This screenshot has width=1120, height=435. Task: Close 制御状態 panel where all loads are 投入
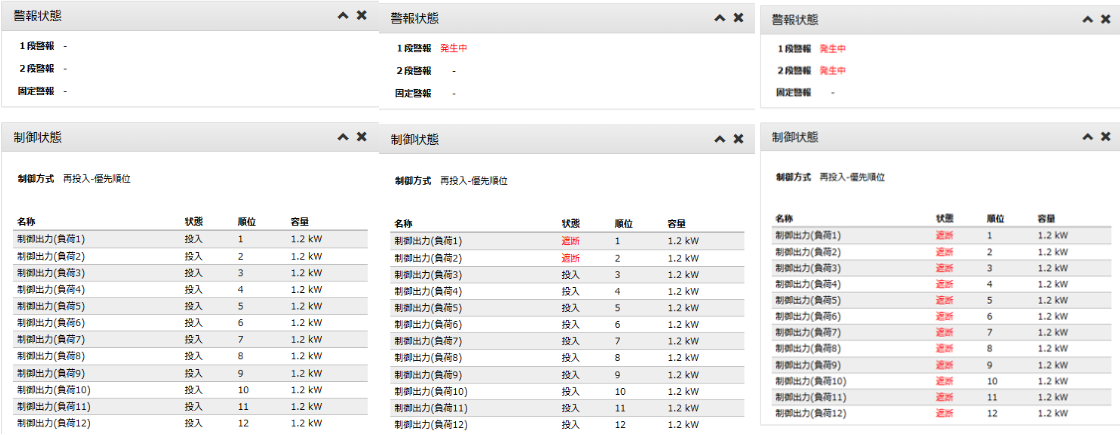pyautogui.click(x=361, y=136)
